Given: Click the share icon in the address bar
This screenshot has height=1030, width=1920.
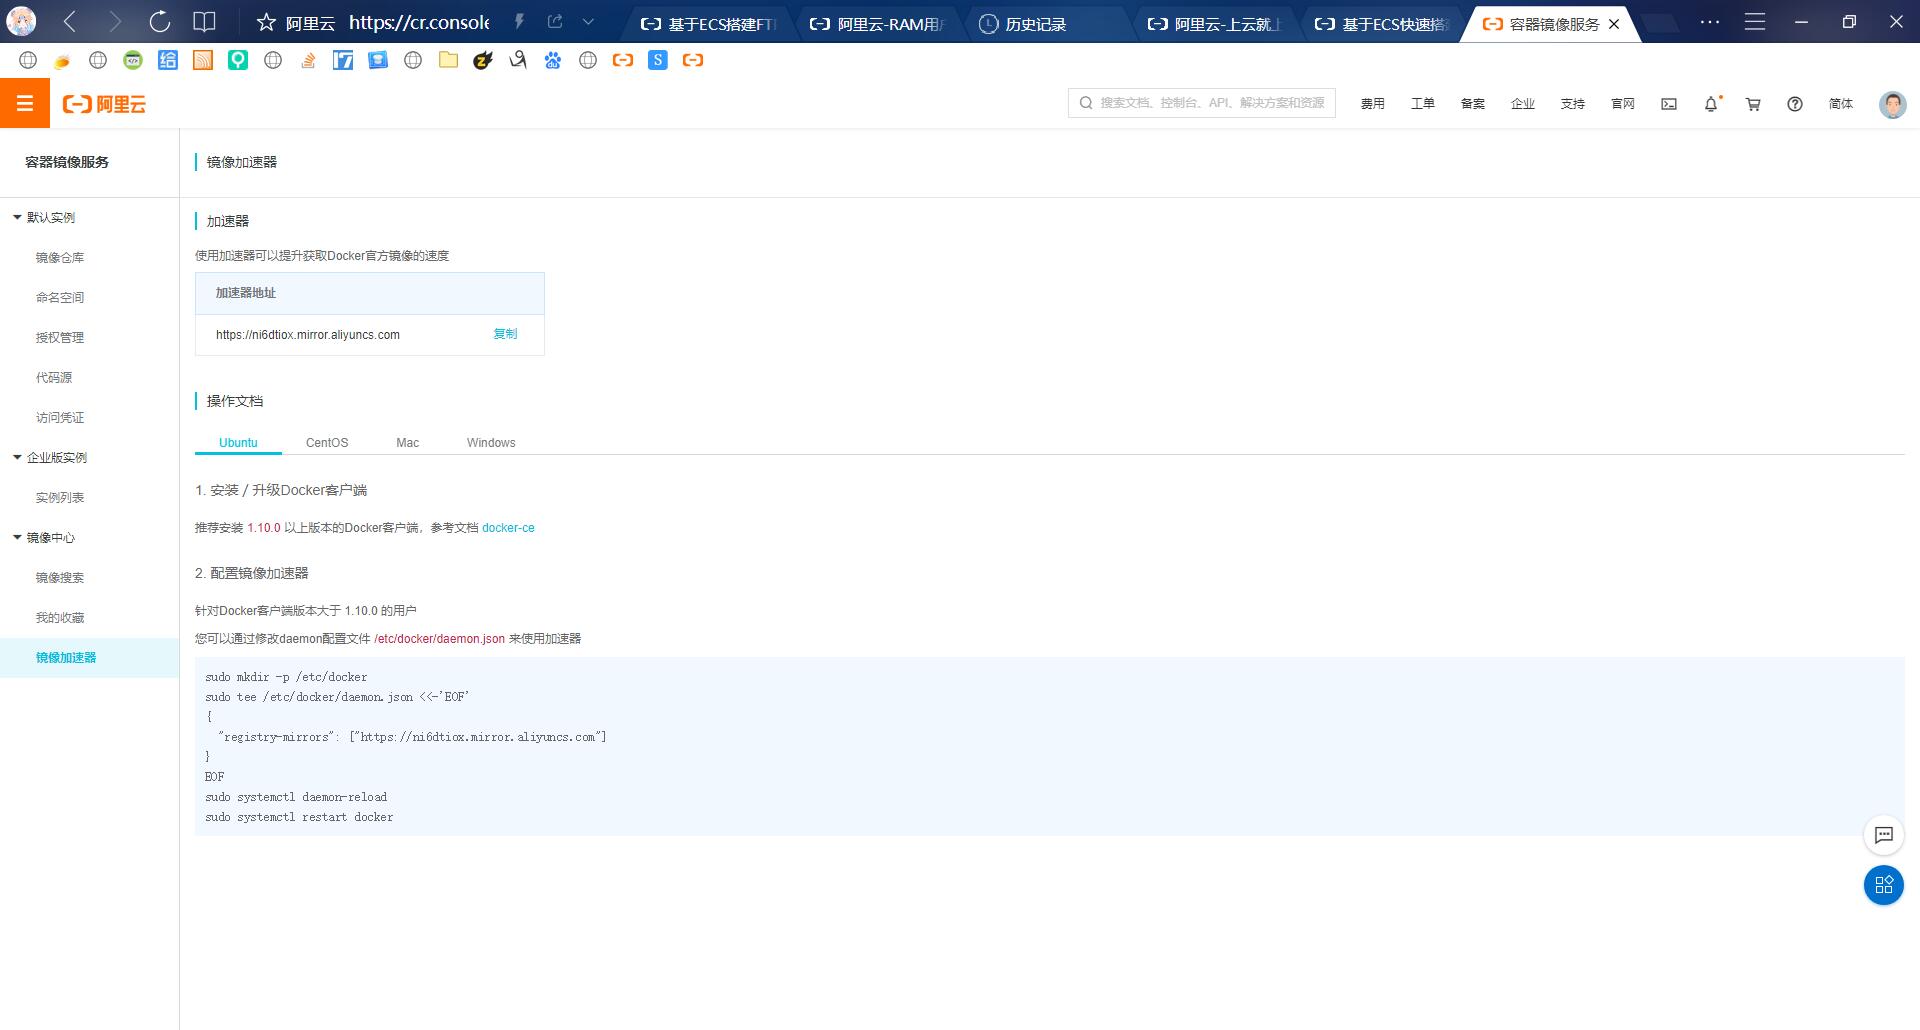Looking at the screenshot, I should coord(555,22).
